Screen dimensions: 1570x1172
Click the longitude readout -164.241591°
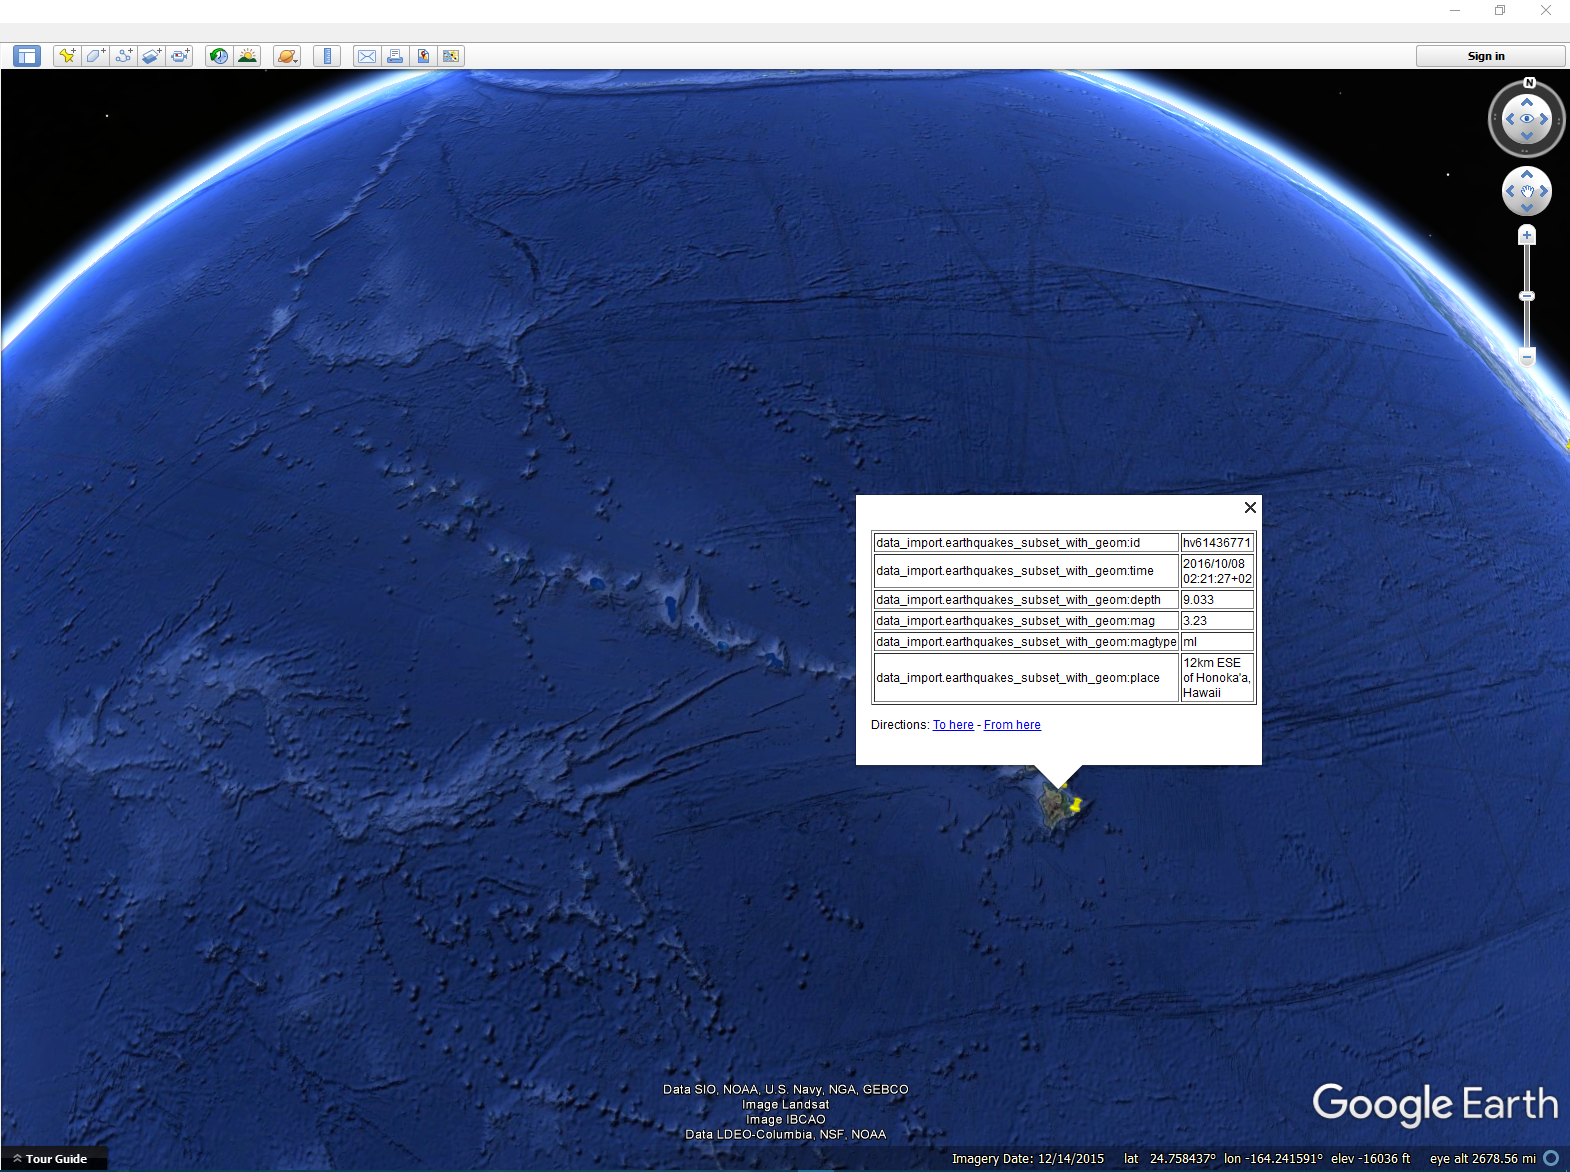pyautogui.click(x=1282, y=1159)
